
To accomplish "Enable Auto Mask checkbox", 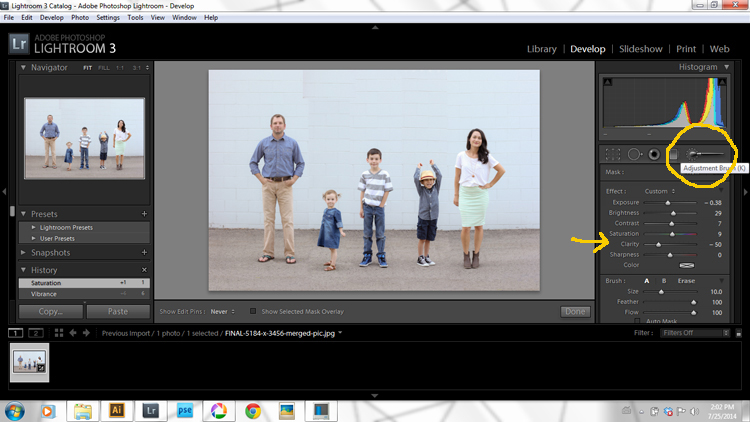I will coord(637,321).
